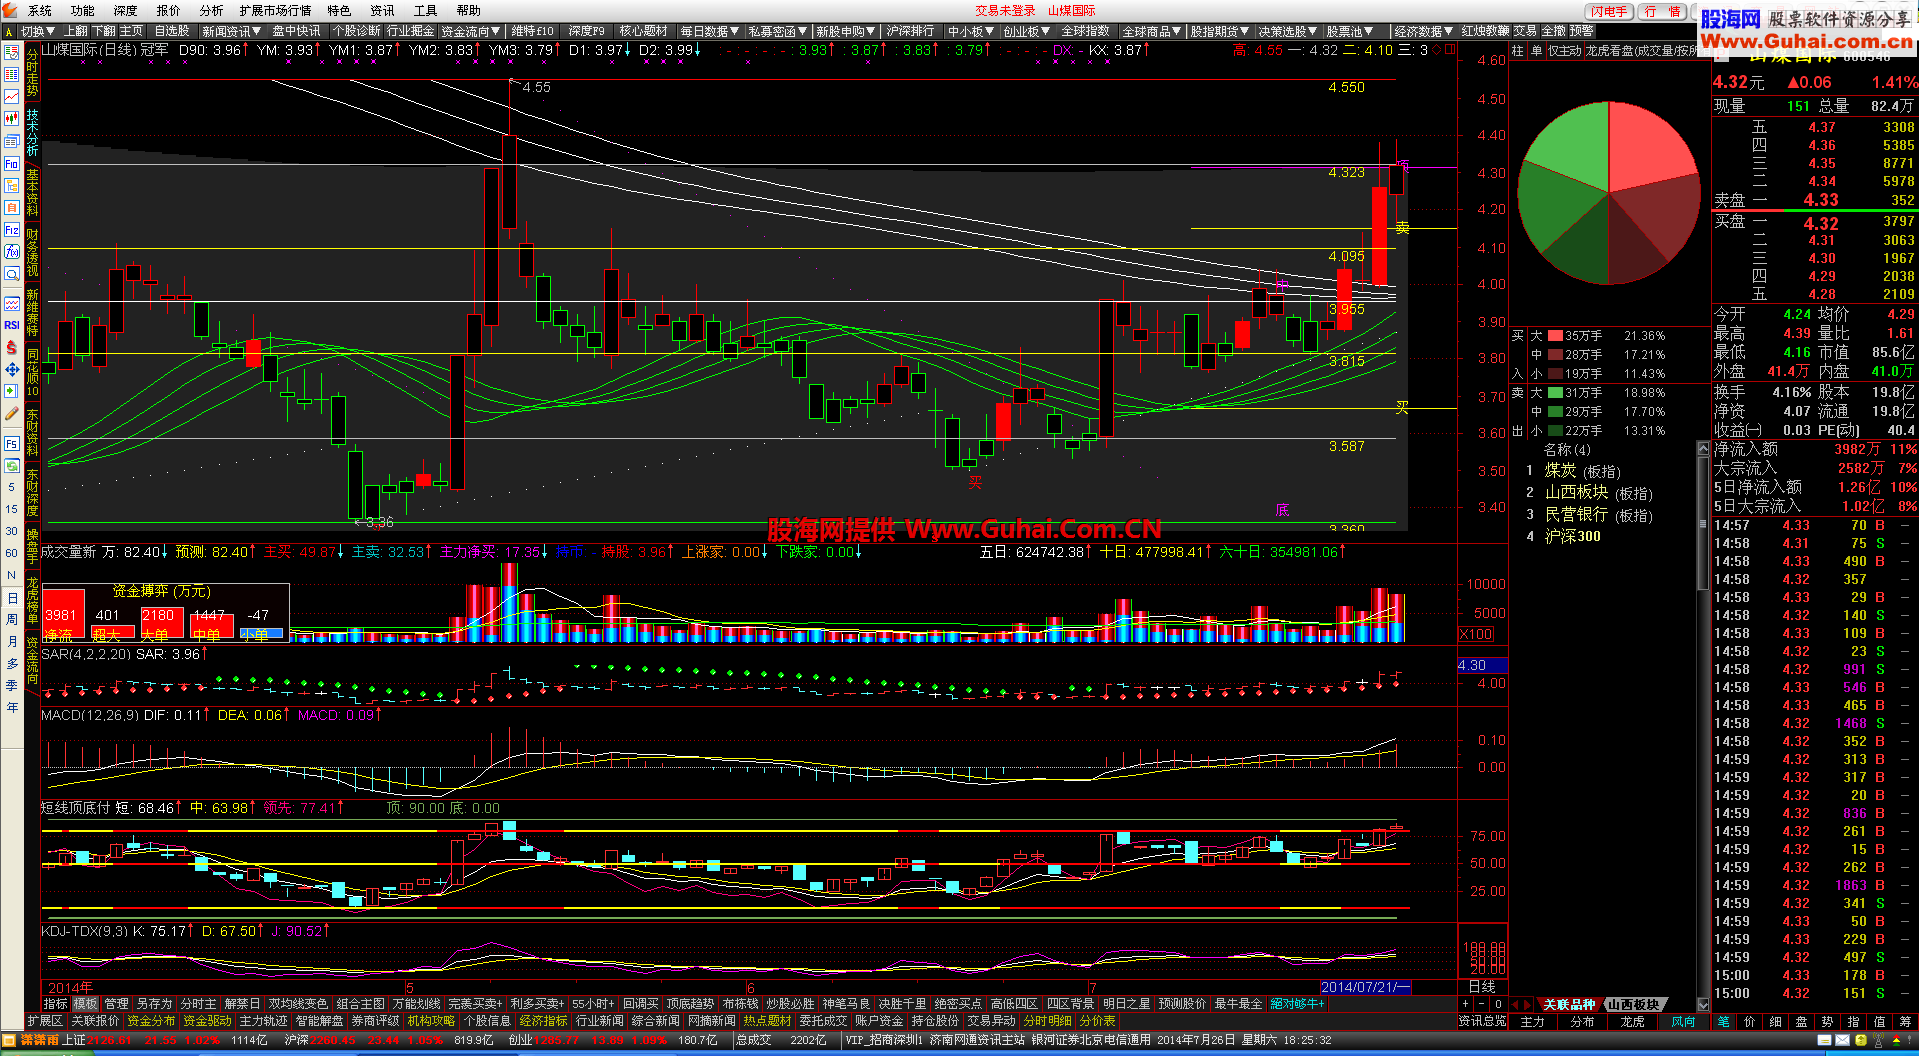Click the 自选股 button

coord(172,32)
